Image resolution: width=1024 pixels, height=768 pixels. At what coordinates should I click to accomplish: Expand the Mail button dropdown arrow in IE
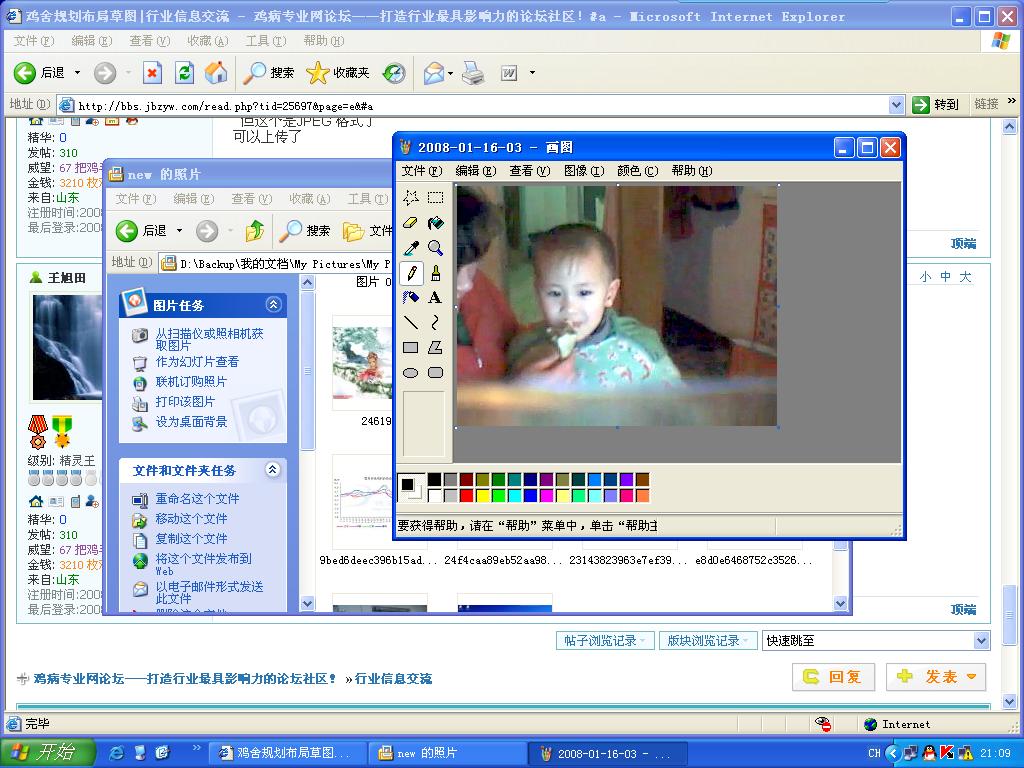(451, 72)
